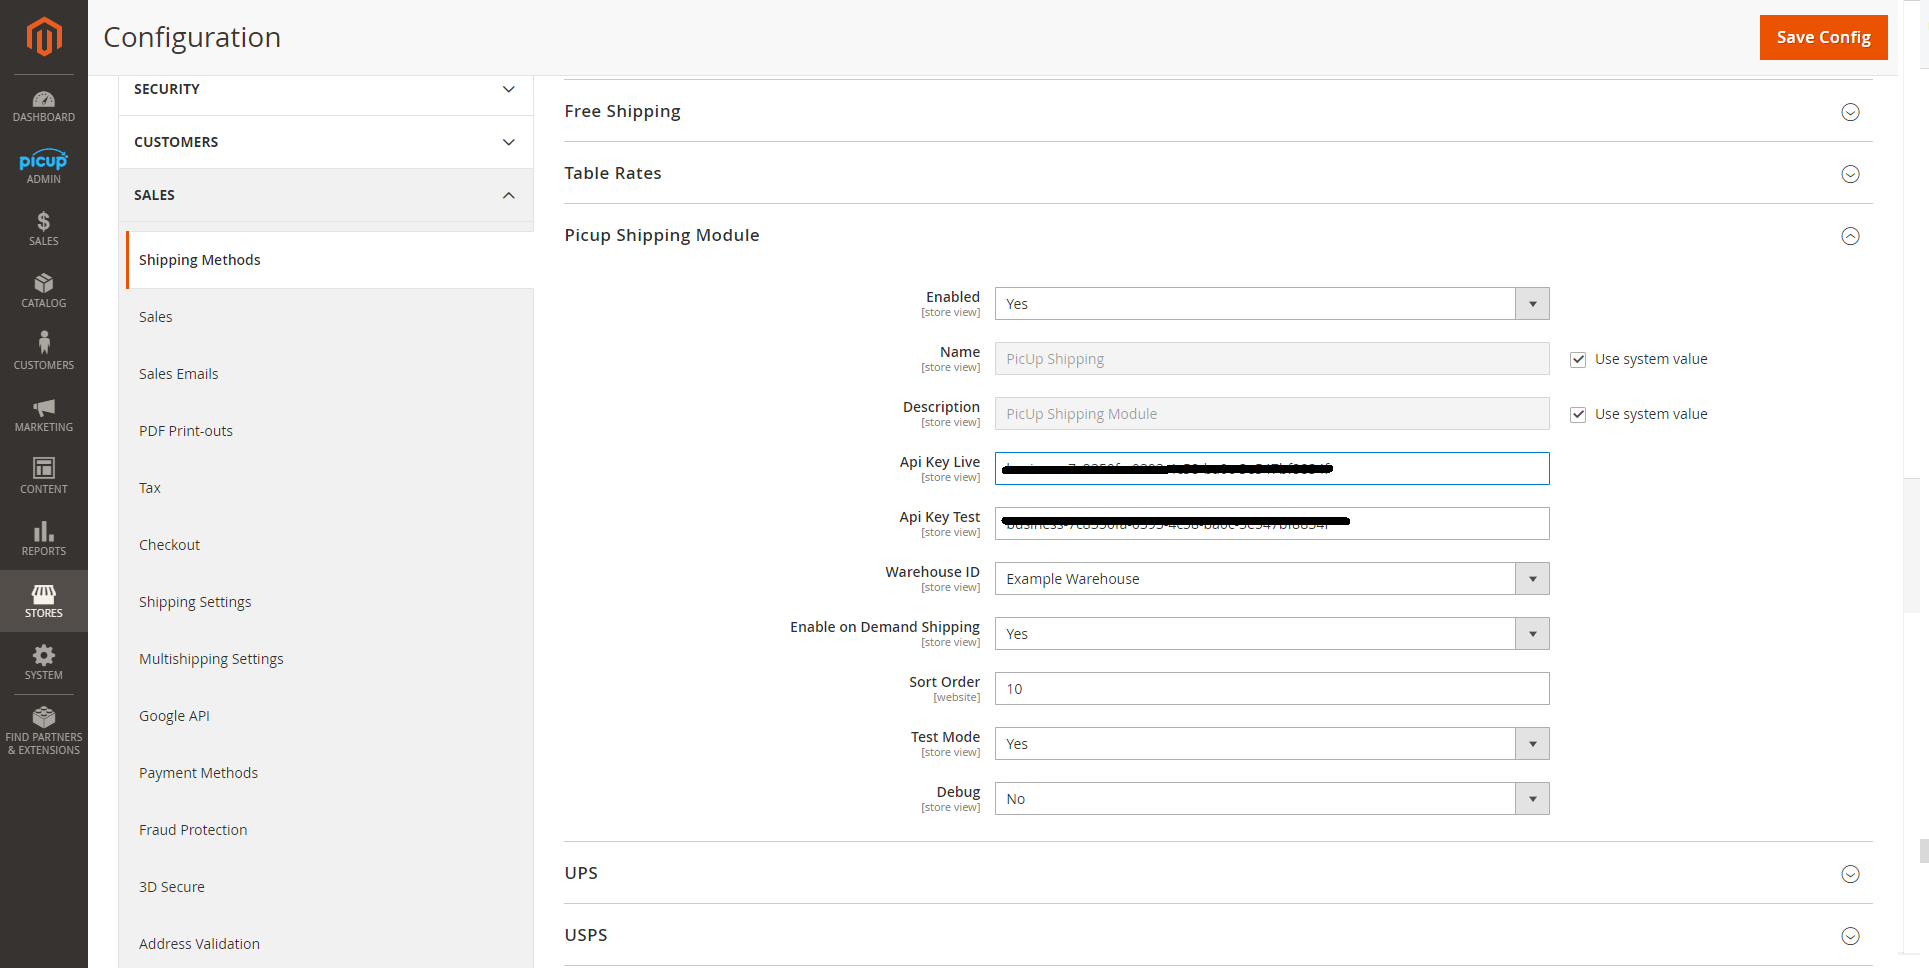Click the UPS section title
Image resolution: width=1929 pixels, height=968 pixels.
[581, 873]
